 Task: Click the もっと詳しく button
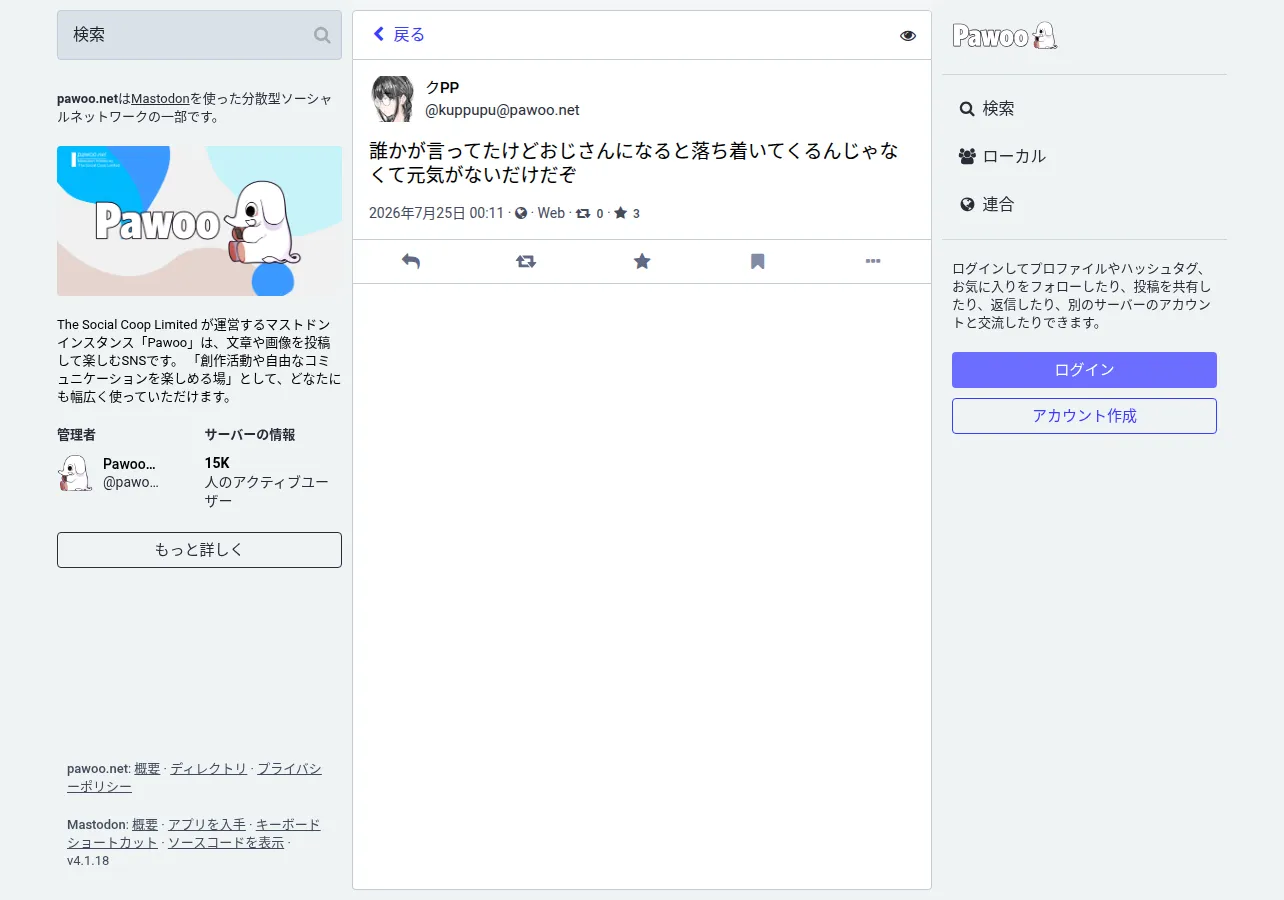coord(199,550)
